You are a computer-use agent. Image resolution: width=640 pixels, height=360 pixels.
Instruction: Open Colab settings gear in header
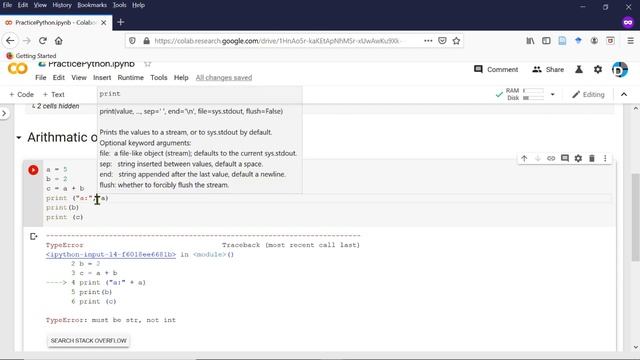click(598, 69)
